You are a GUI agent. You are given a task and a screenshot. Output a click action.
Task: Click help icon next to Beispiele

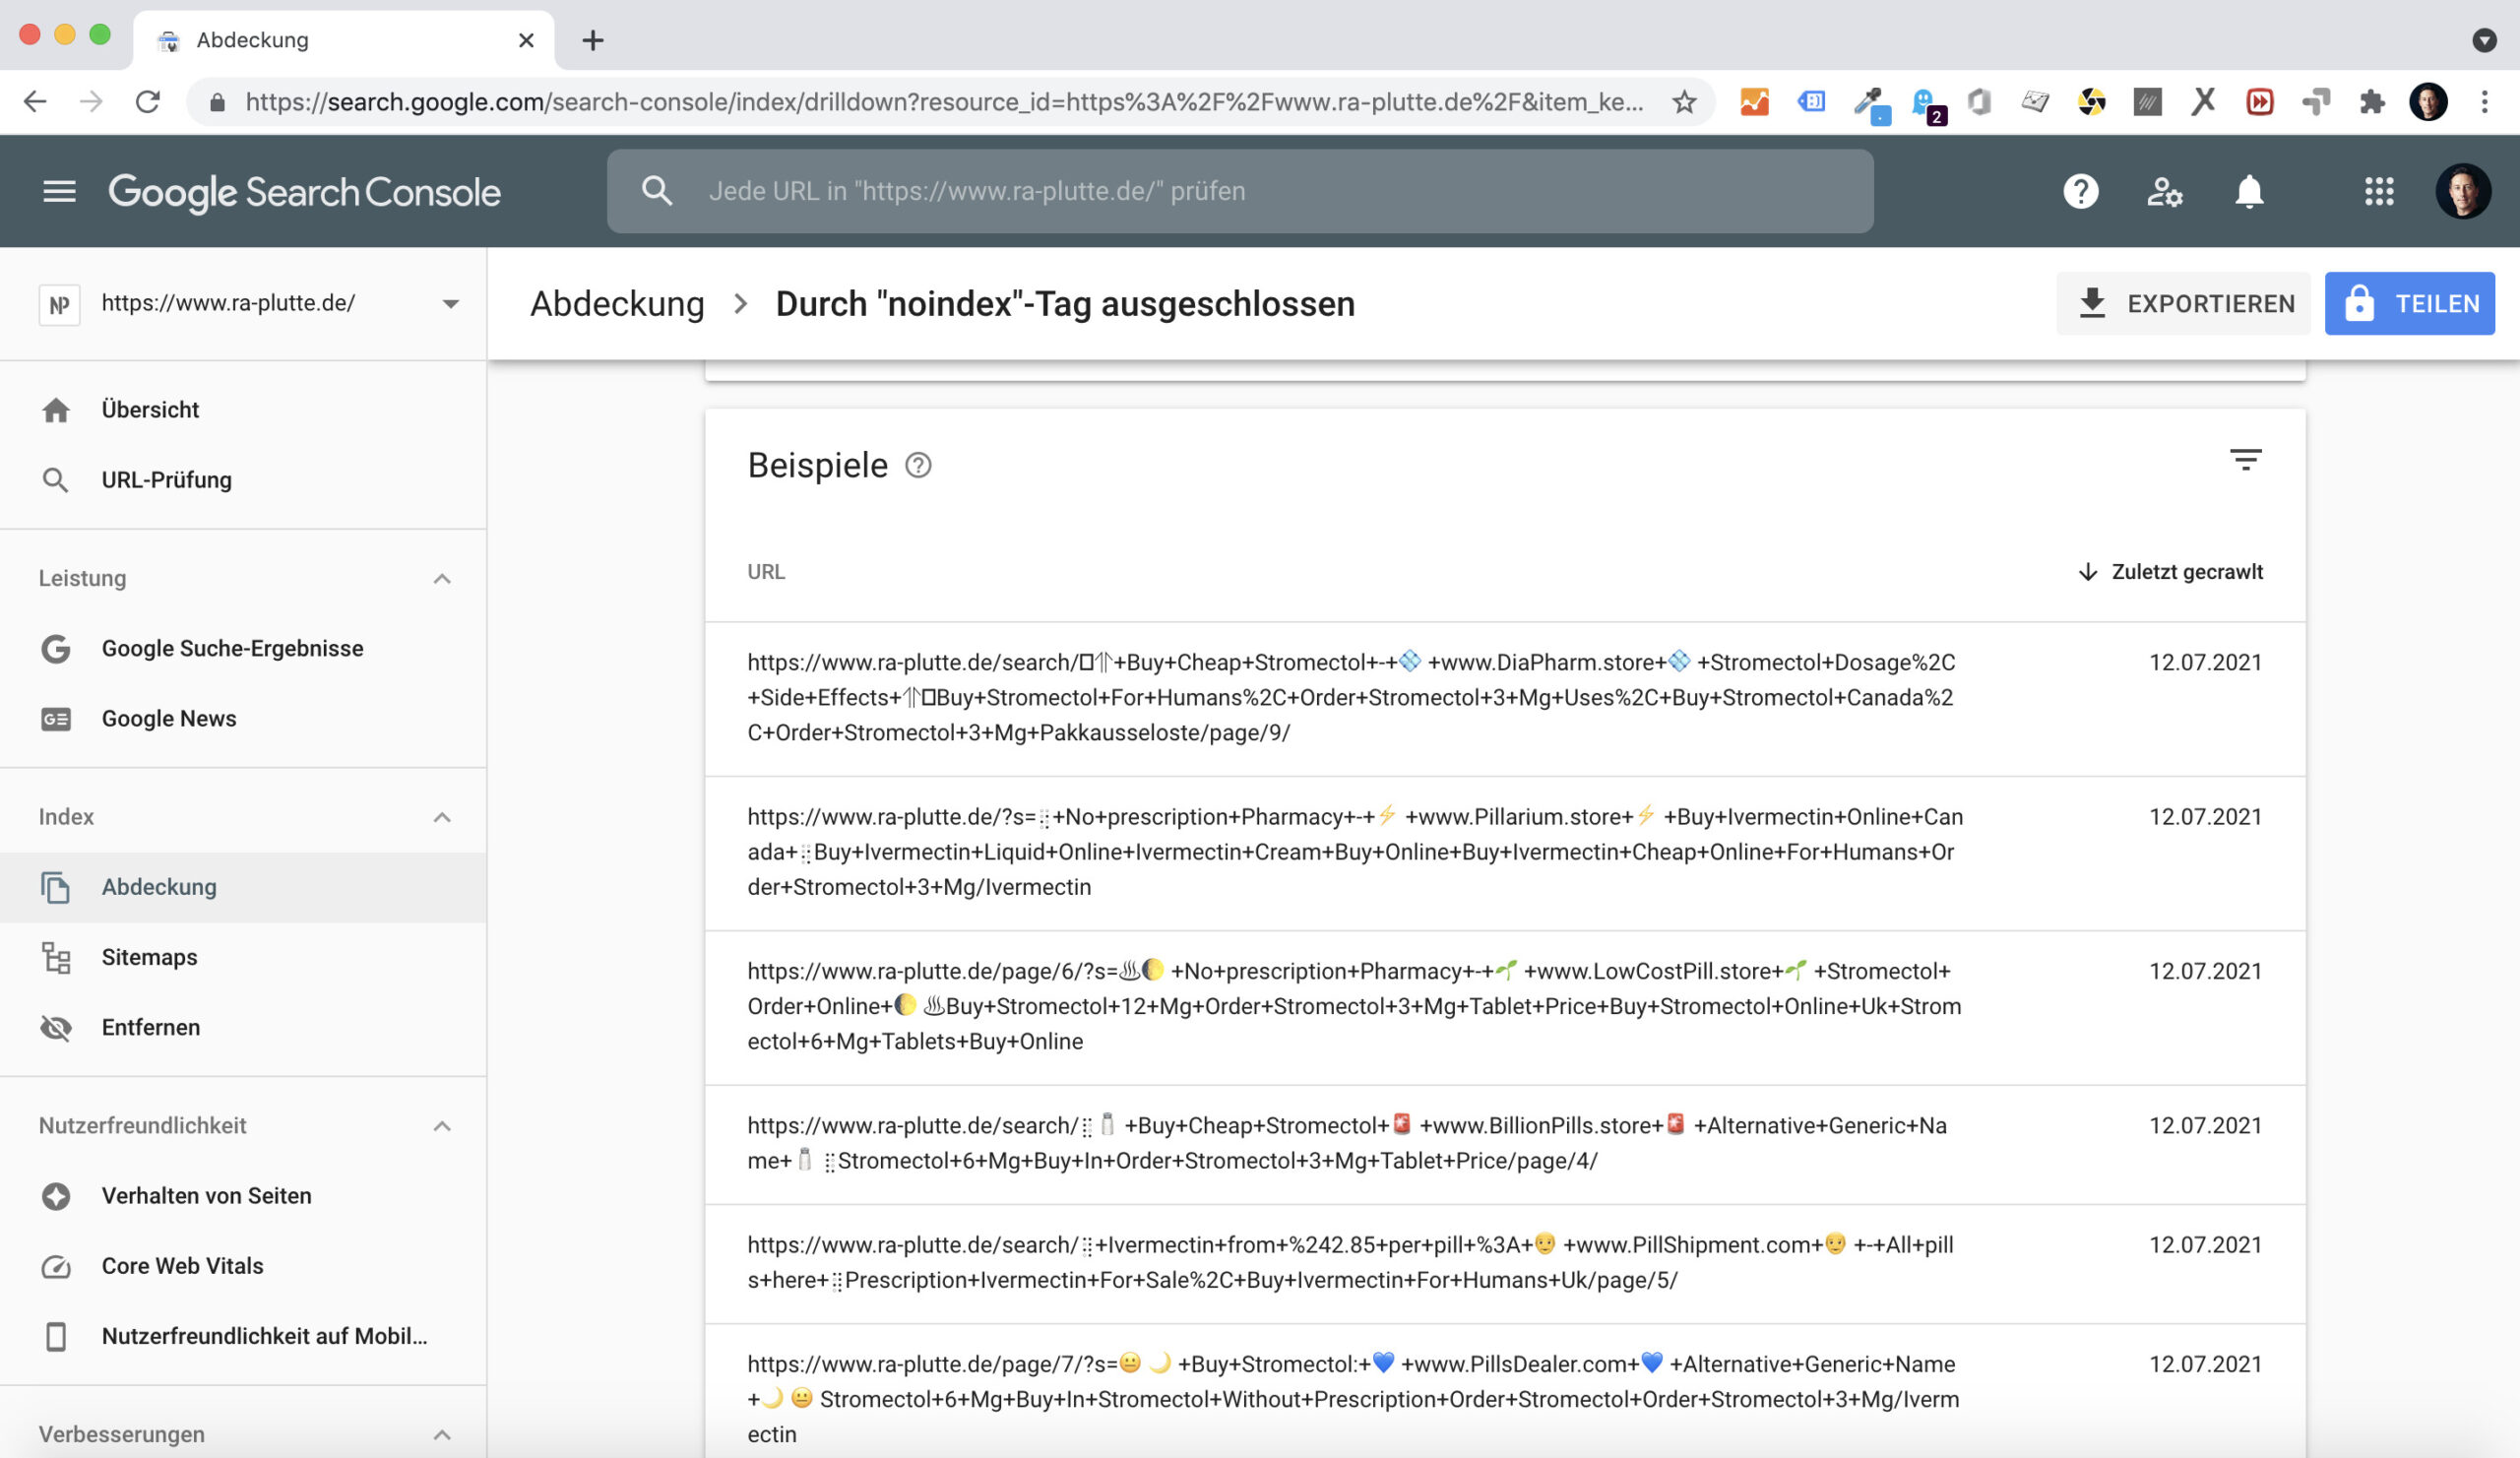(918, 466)
